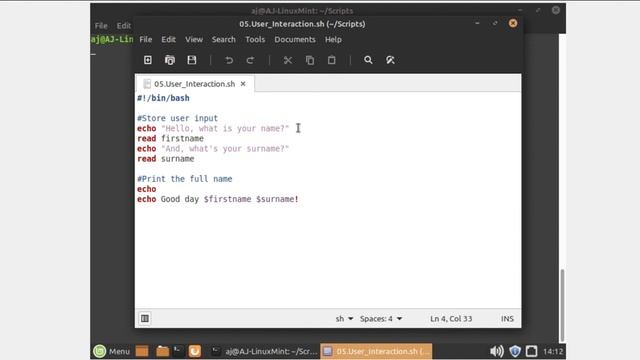Open the Edit menu in editor

point(168,40)
